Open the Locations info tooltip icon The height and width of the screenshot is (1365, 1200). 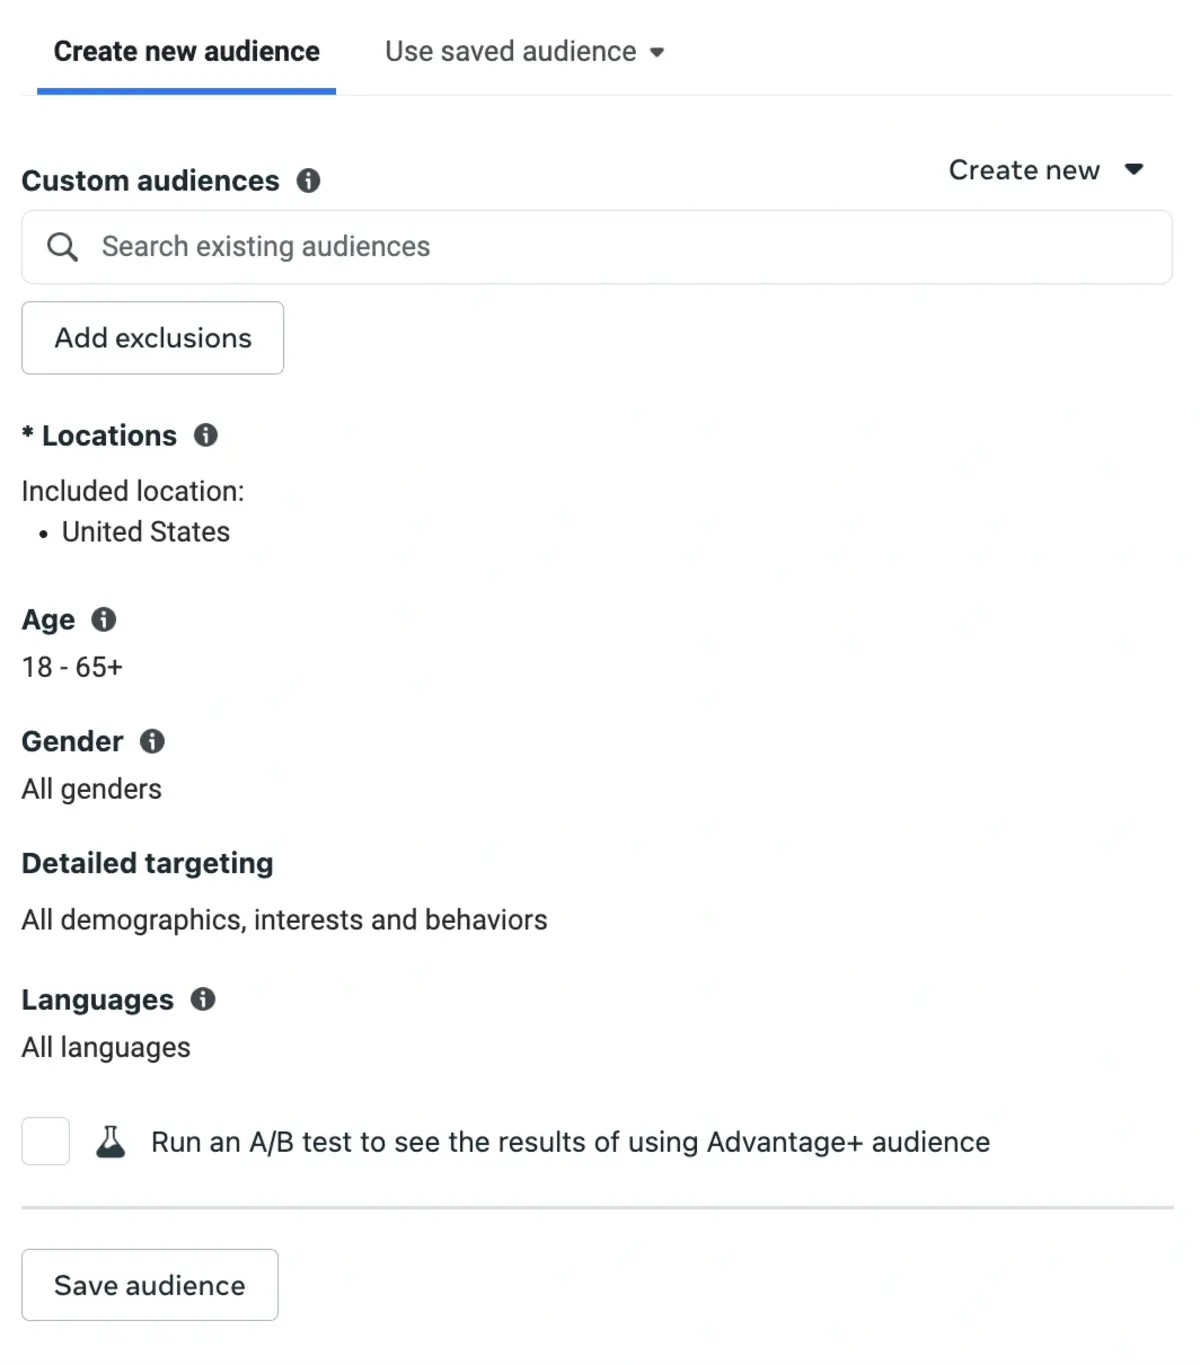[205, 435]
